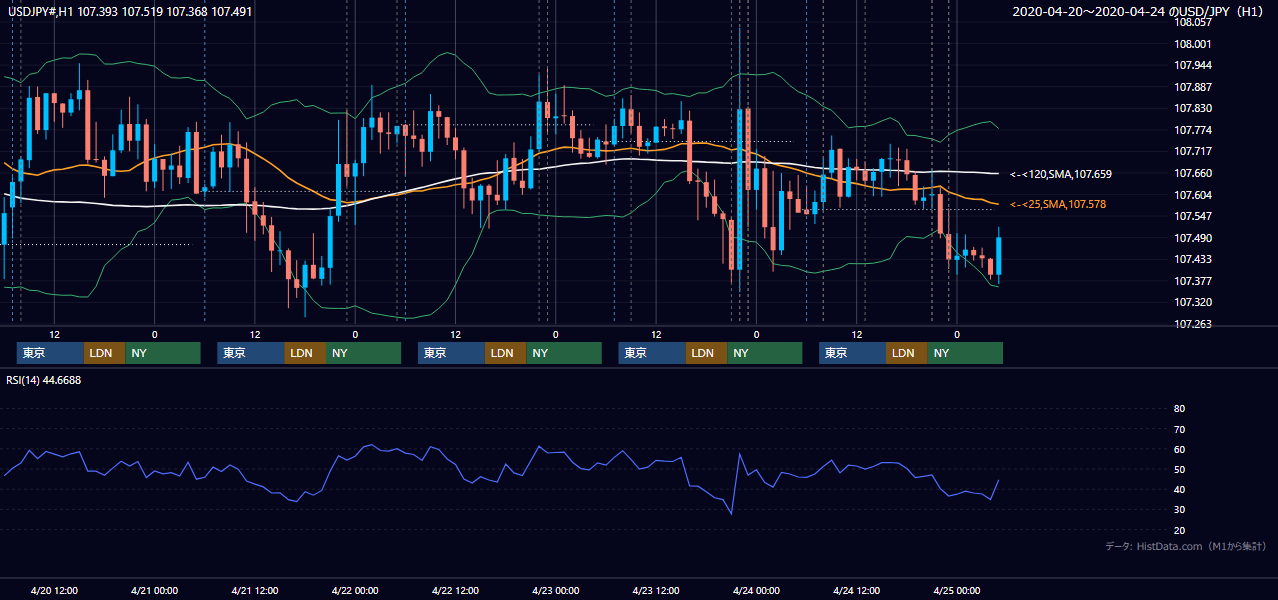Image resolution: width=1278 pixels, height=600 pixels.
Task: Click the RSI 30 level label
Action: click(x=1179, y=510)
